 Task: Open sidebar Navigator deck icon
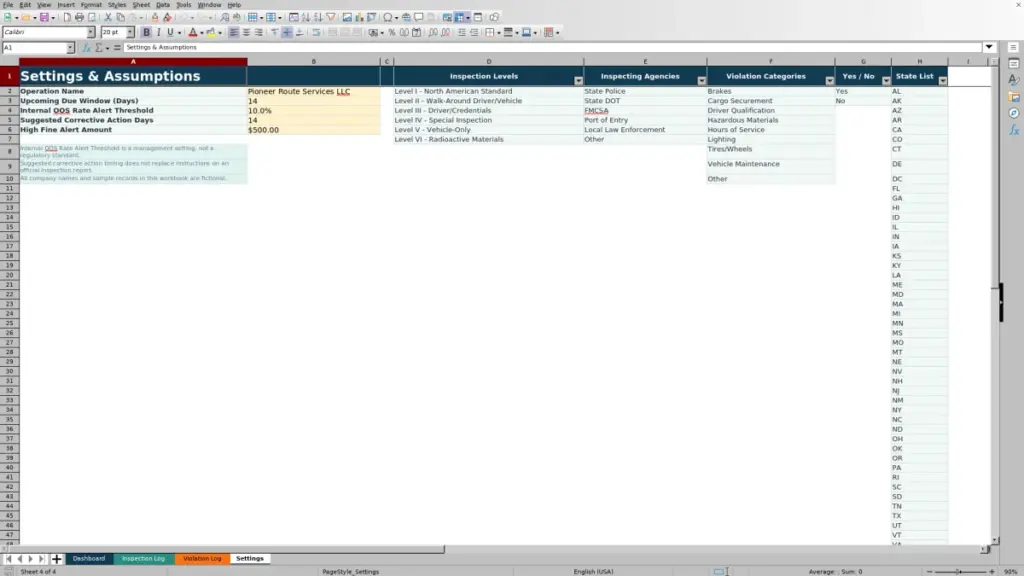(1014, 113)
